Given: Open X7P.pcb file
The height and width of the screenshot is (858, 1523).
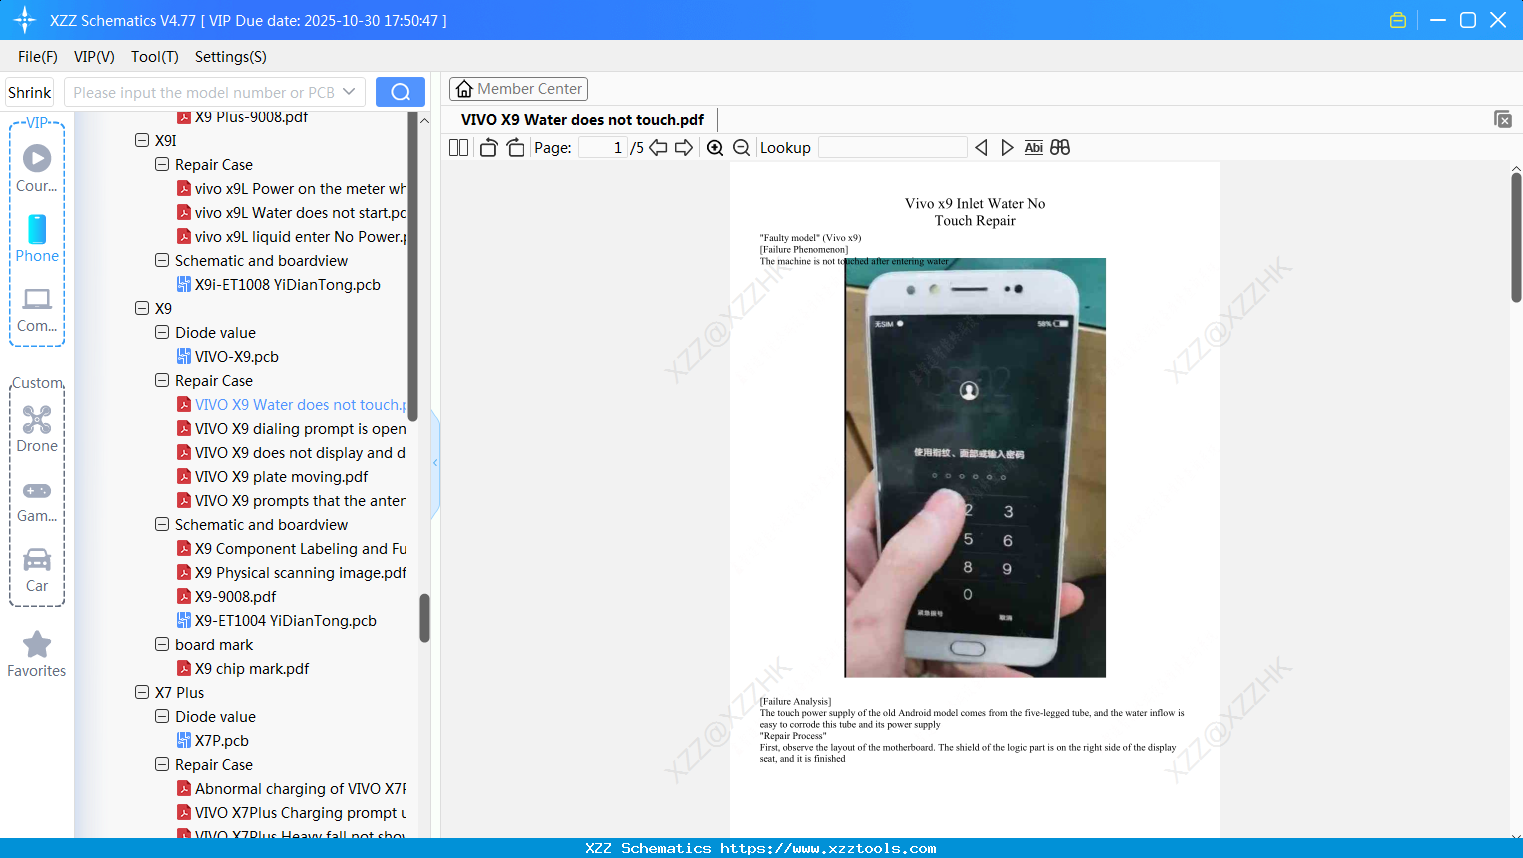Looking at the screenshot, I should 212,740.
